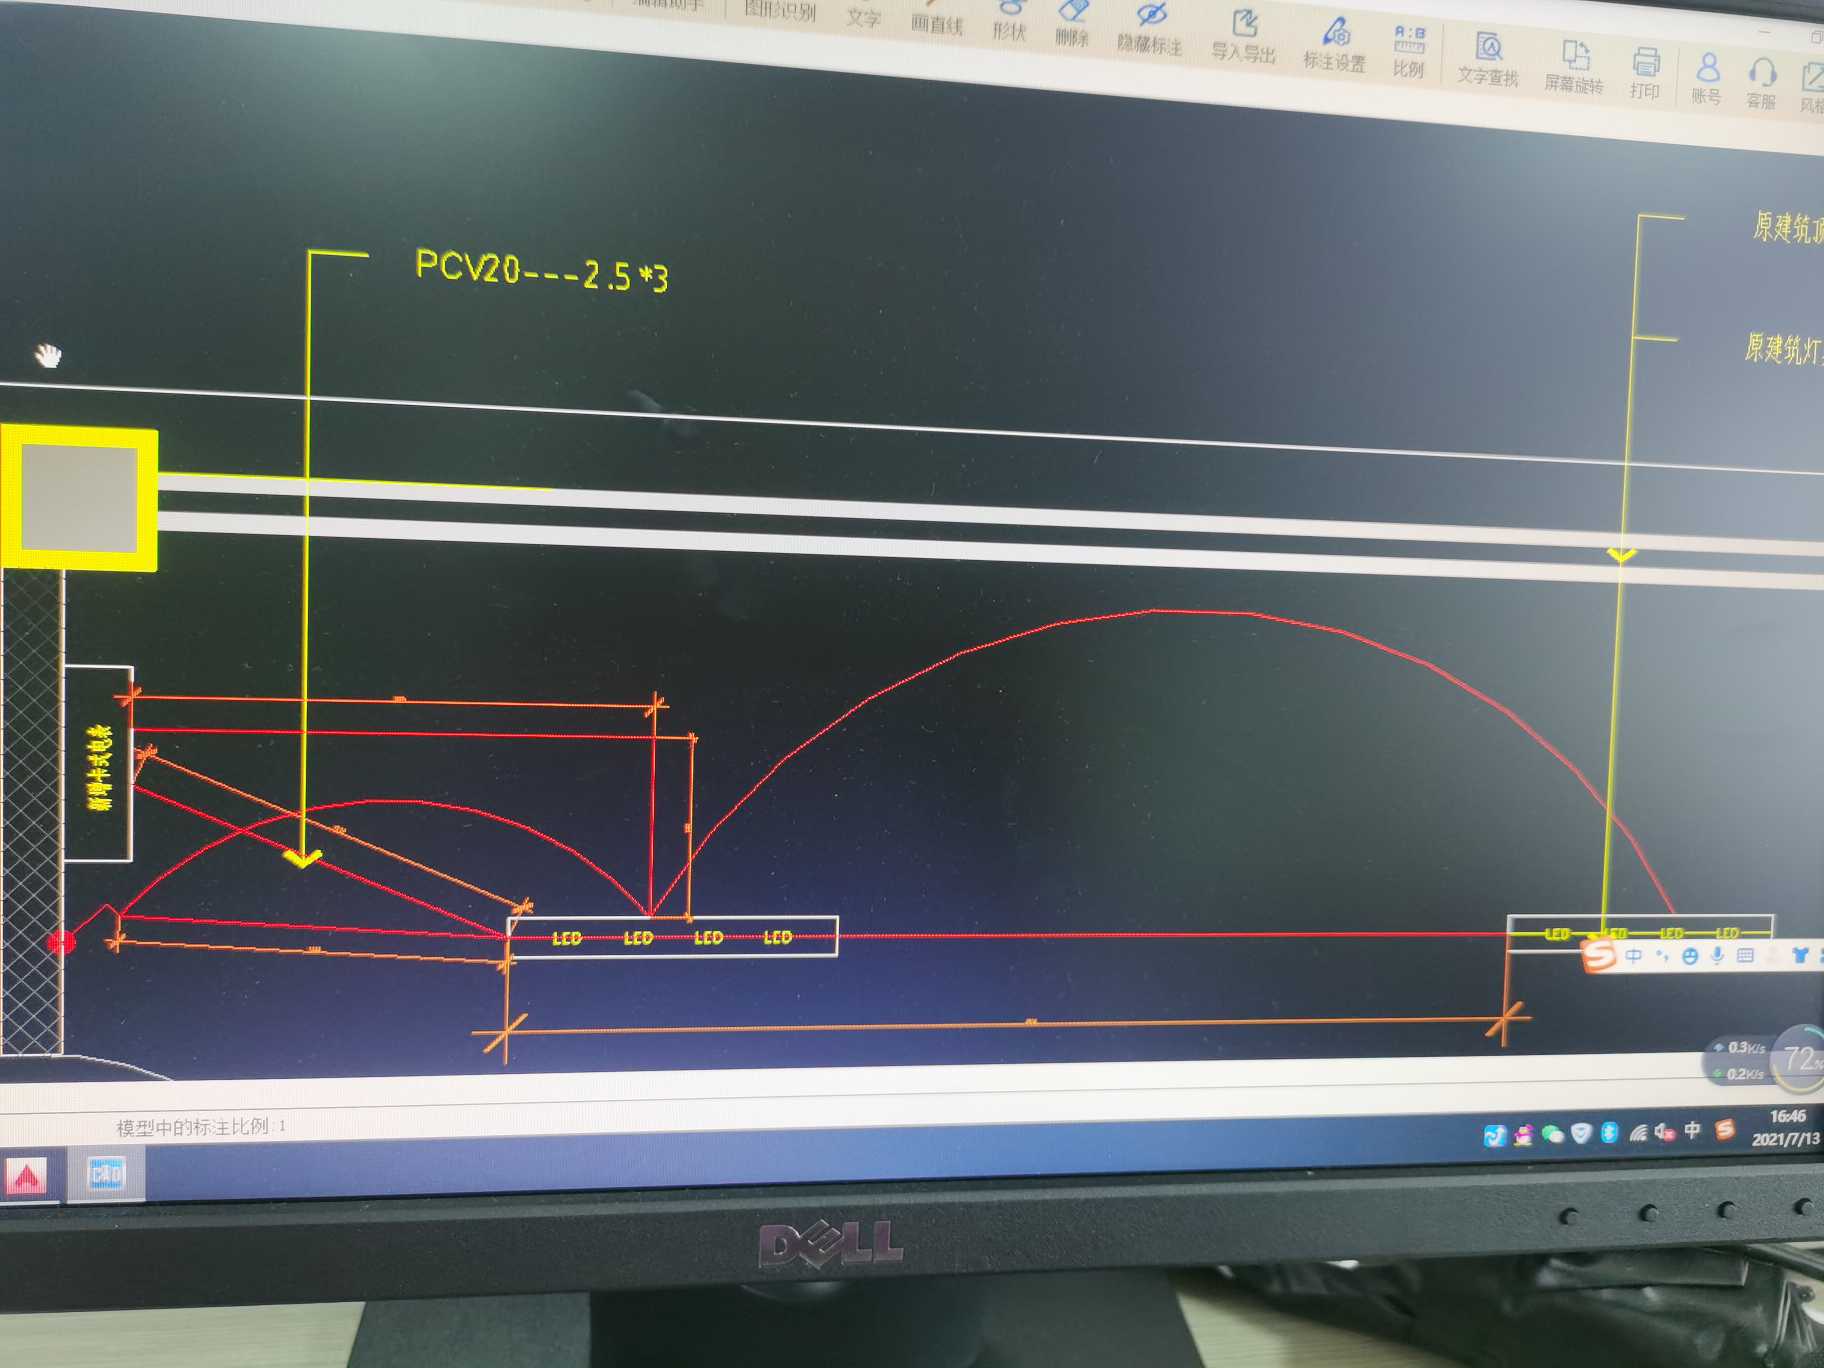Click the PCV20---2.5*3 annotation text
Image resolution: width=1824 pixels, height=1368 pixels.
click(x=541, y=271)
